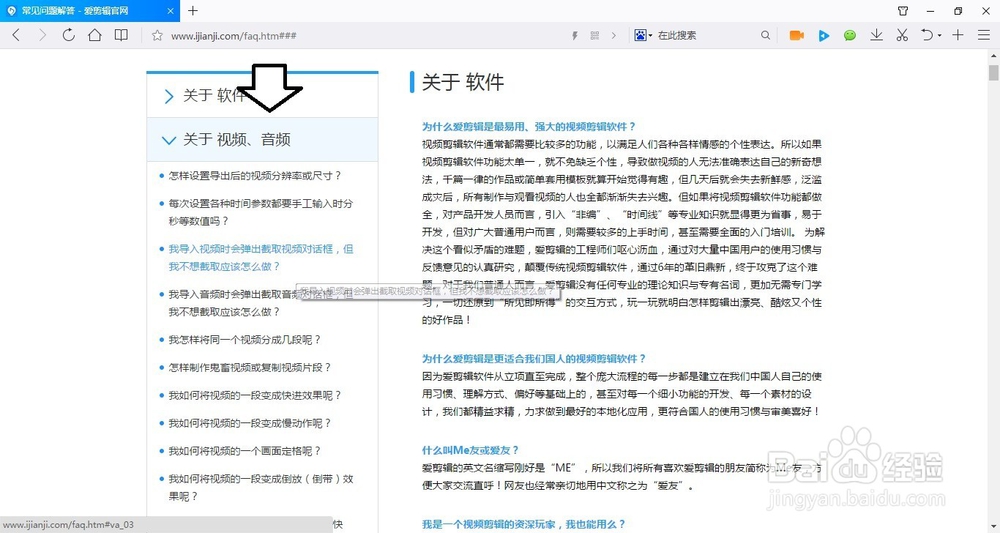The image size is (1000, 533).
Task: Close the 常见问题解答 tab
Action: (x=170, y=11)
